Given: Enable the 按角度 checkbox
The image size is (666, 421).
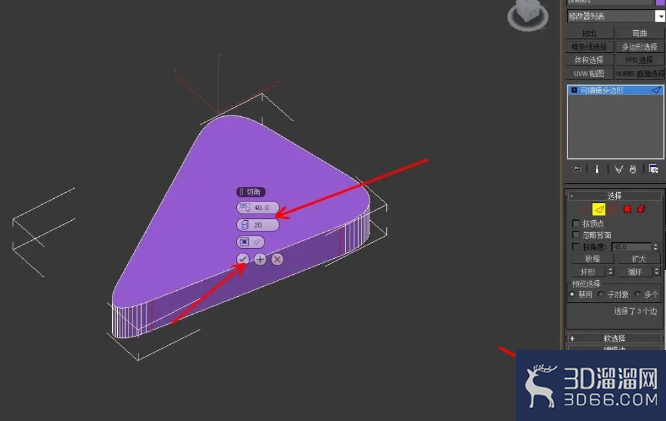Looking at the screenshot, I should point(576,246).
